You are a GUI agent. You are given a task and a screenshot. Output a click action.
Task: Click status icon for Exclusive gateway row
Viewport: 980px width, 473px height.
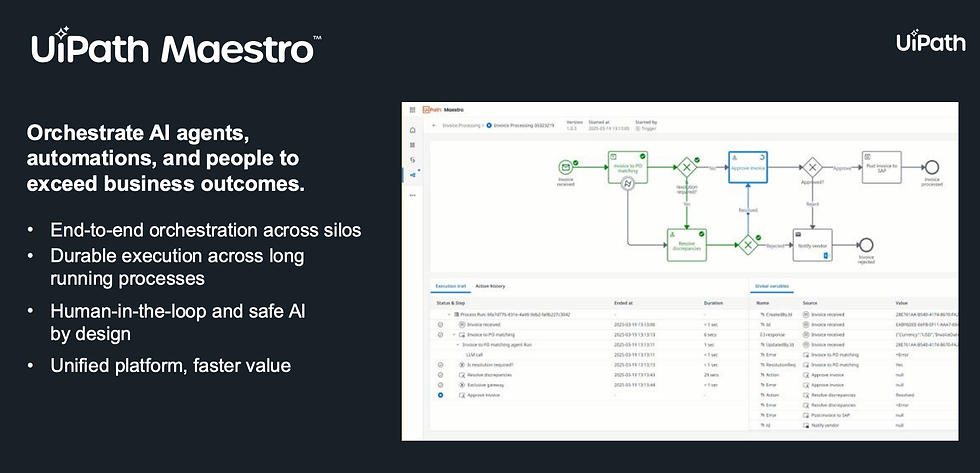441,385
